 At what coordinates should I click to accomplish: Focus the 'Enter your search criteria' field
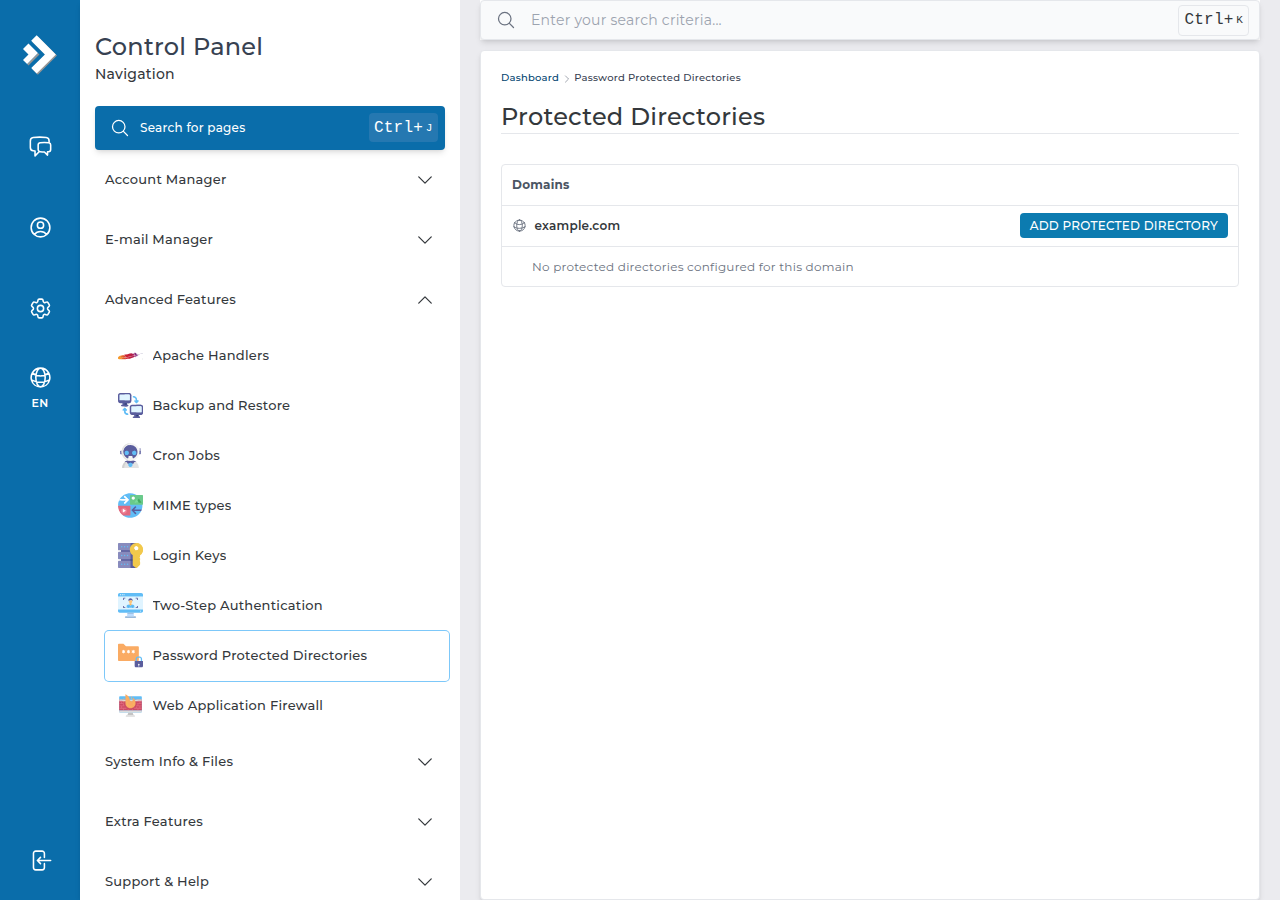(x=848, y=20)
